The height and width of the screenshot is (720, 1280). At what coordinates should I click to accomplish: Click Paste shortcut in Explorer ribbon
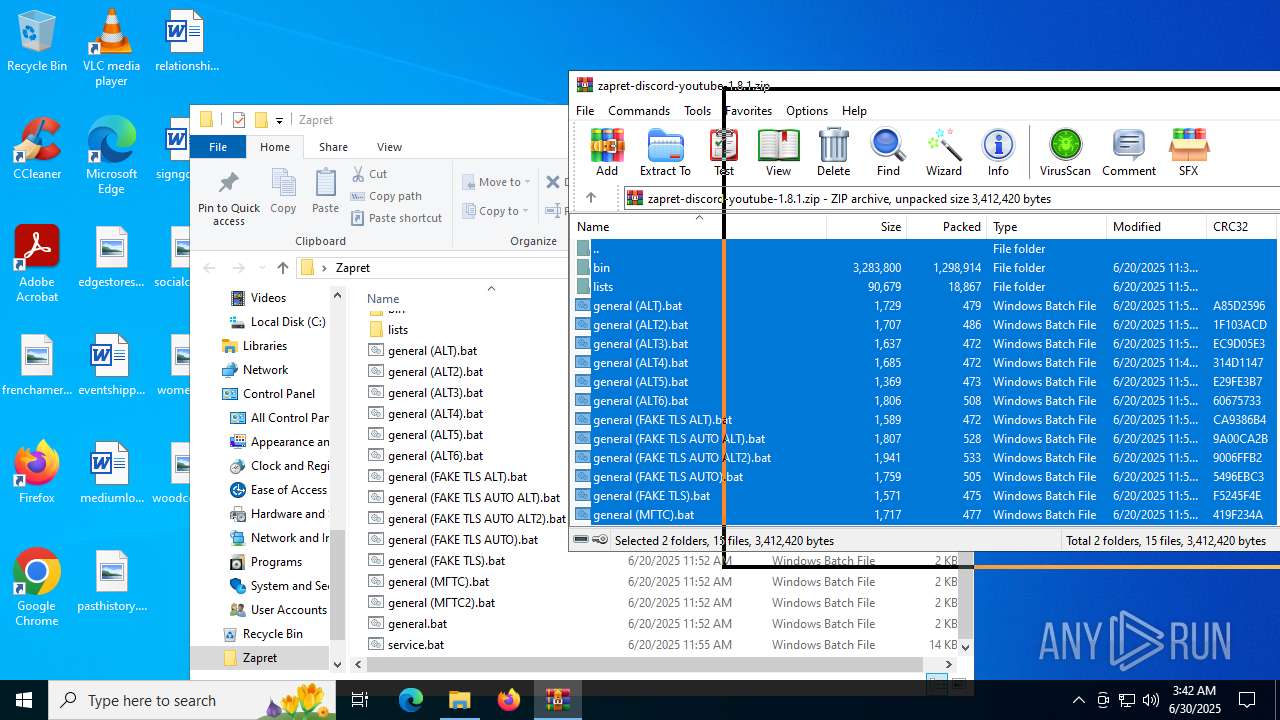(396, 218)
